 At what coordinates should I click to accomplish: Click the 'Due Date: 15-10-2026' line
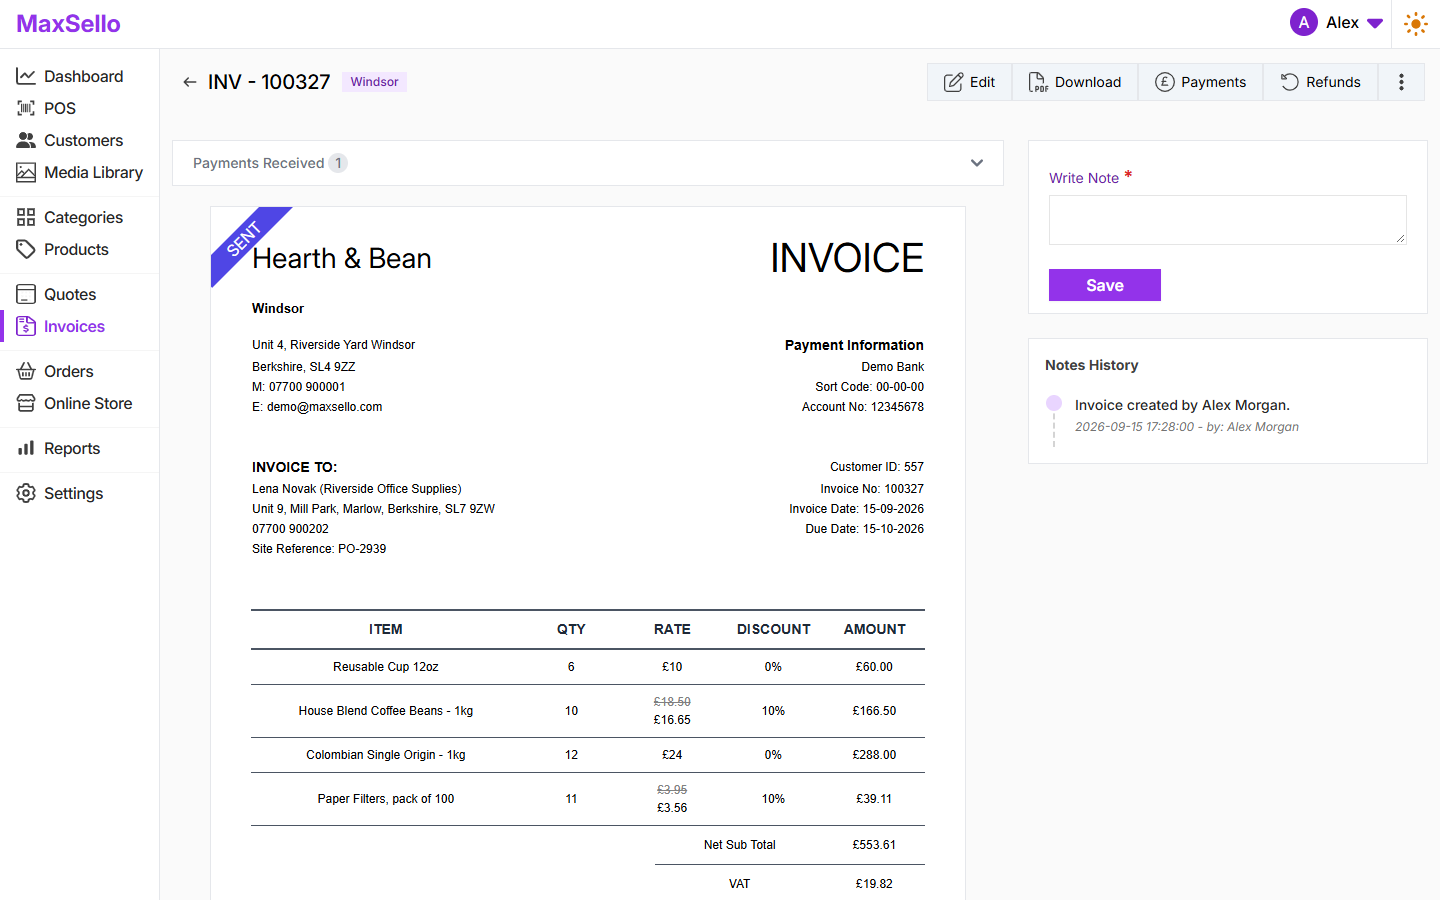tap(865, 529)
